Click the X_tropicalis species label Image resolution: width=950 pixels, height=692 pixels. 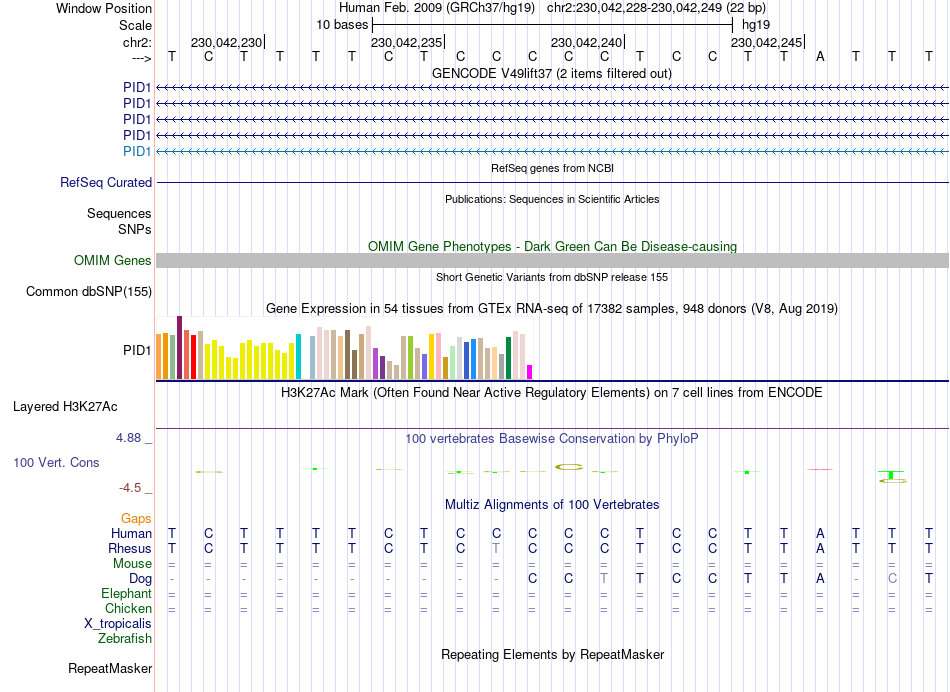[x=118, y=624]
